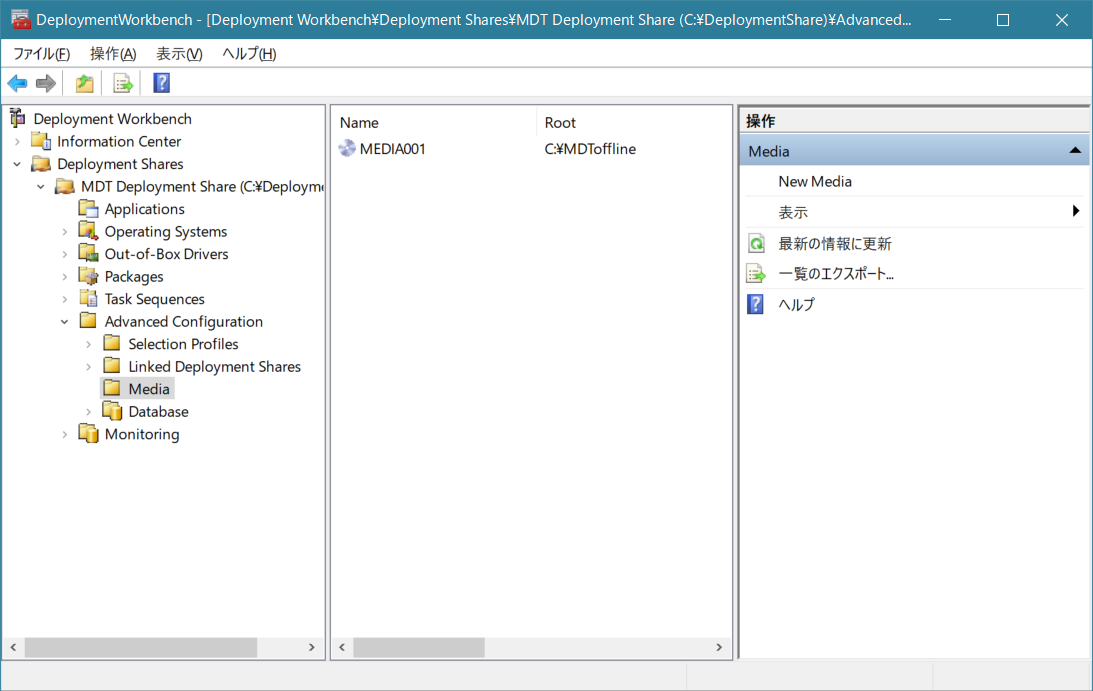Collapse the MDT Deployment Share node

coord(41,186)
